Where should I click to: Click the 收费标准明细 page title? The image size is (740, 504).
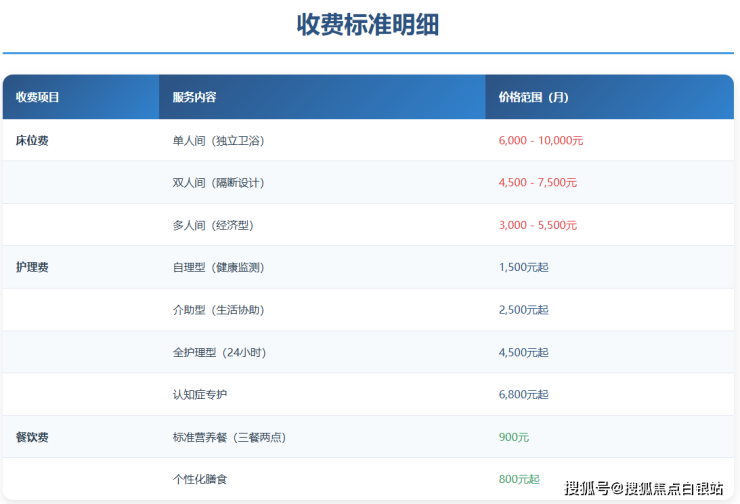368,25
